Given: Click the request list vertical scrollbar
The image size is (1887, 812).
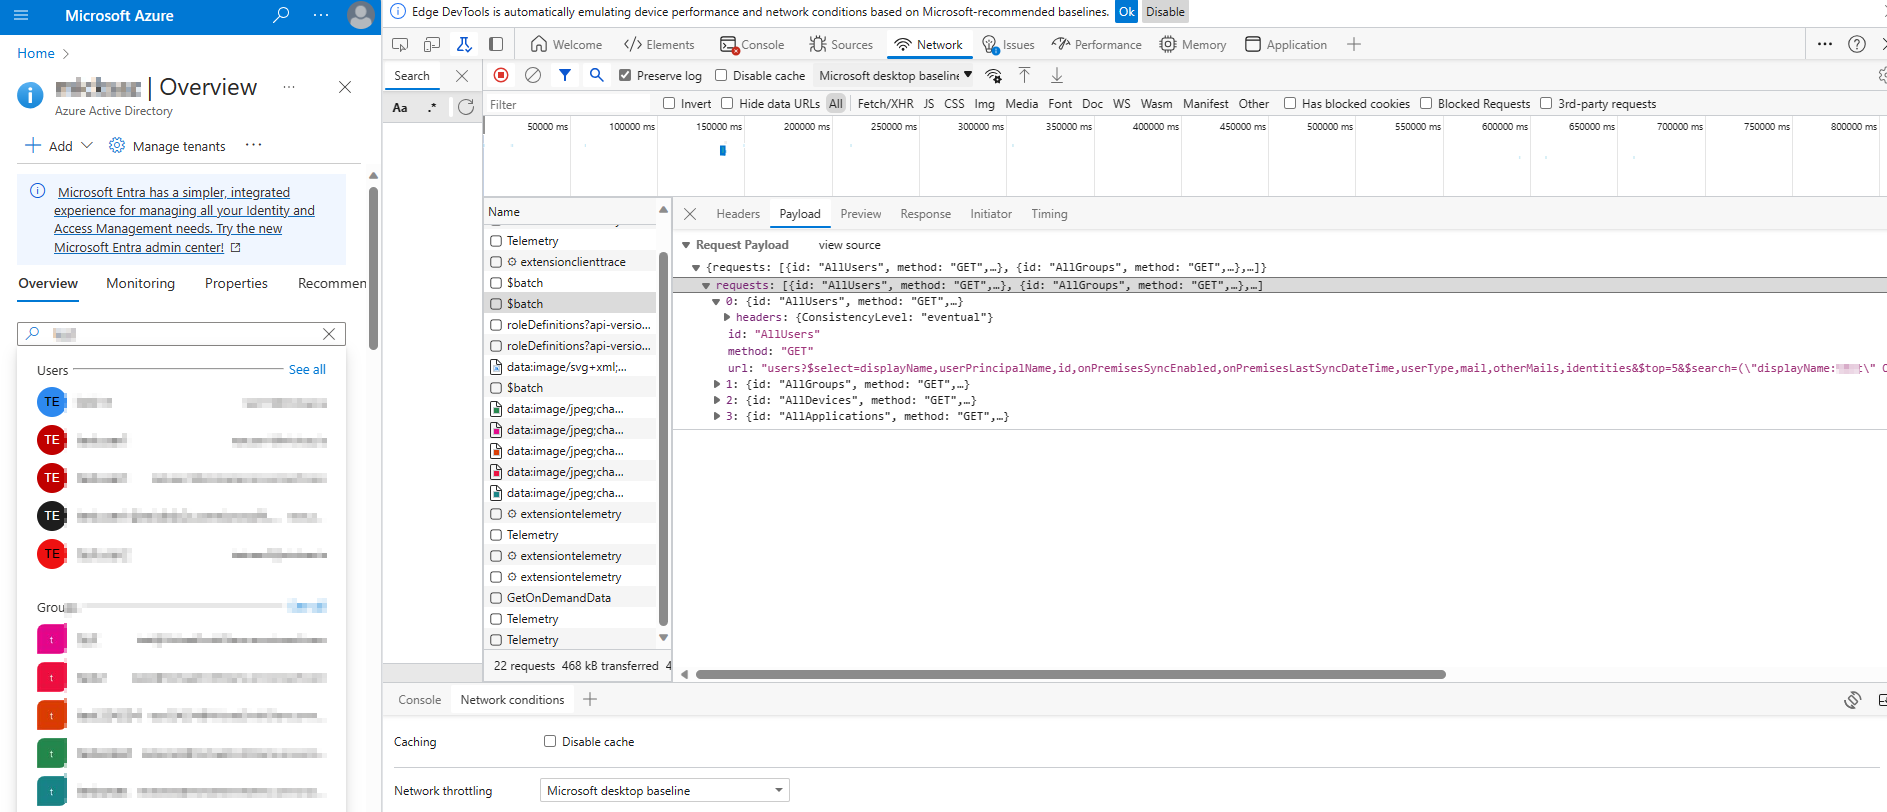Looking at the screenshot, I should (x=663, y=438).
